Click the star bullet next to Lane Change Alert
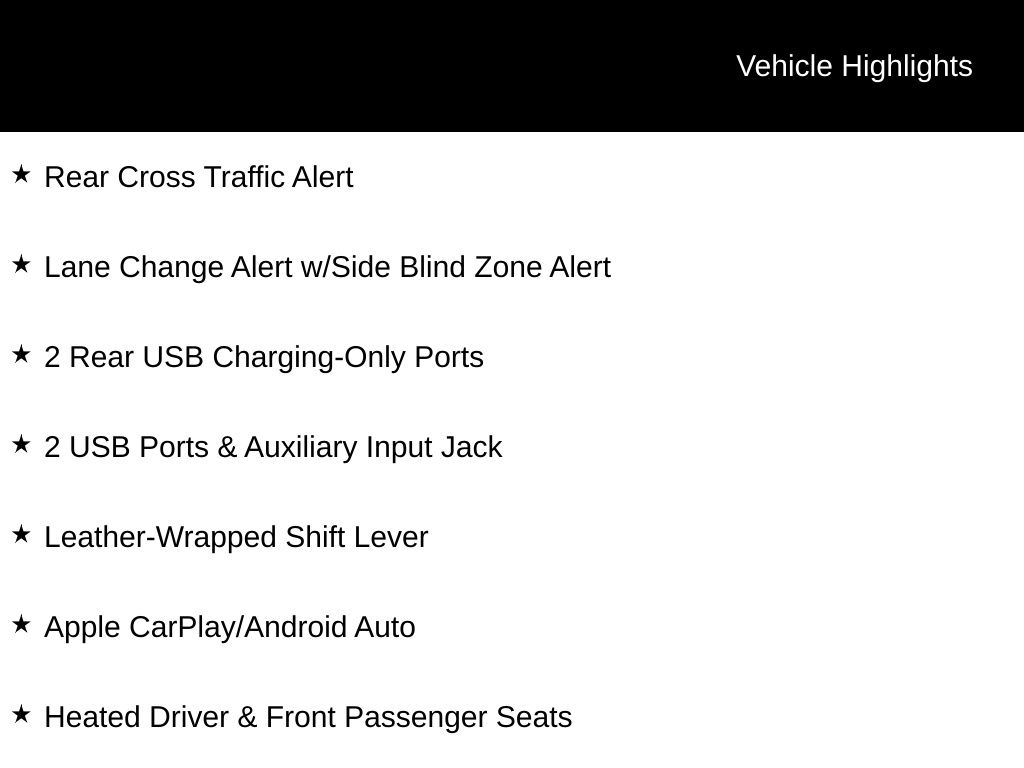The height and width of the screenshot is (768, 1024). 21,265
